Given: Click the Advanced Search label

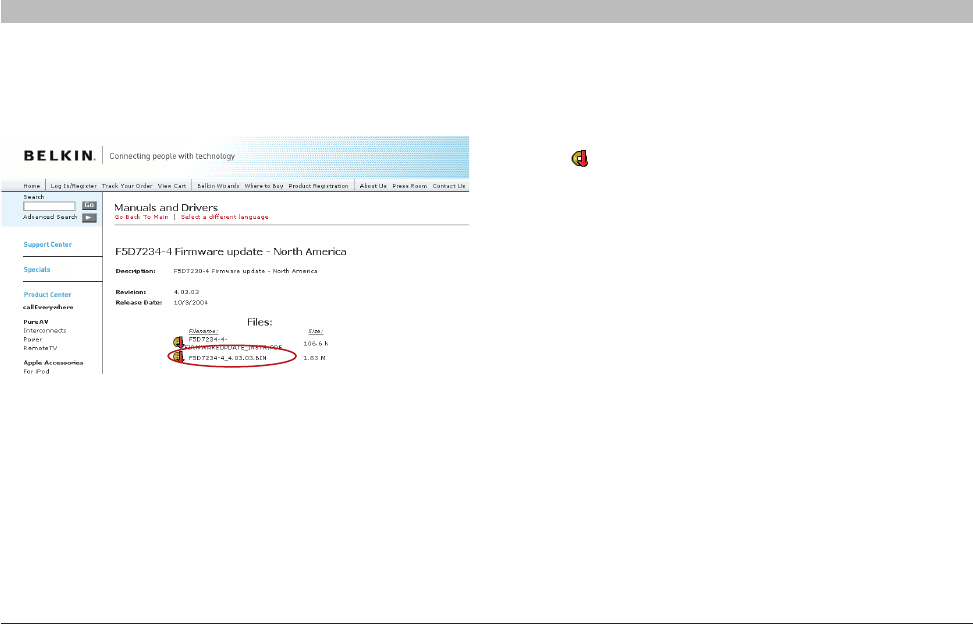Looking at the screenshot, I should [50, 217].
